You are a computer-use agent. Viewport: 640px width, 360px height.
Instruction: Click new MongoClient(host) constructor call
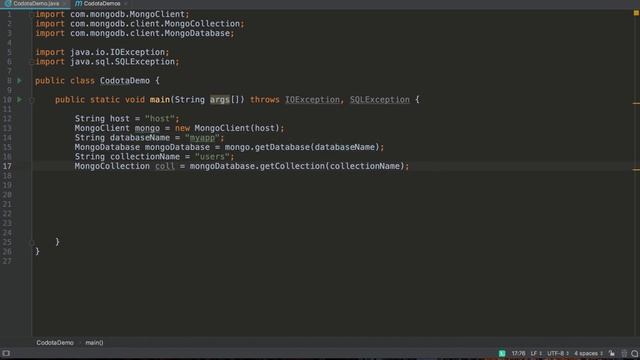[x=227, y=129]
